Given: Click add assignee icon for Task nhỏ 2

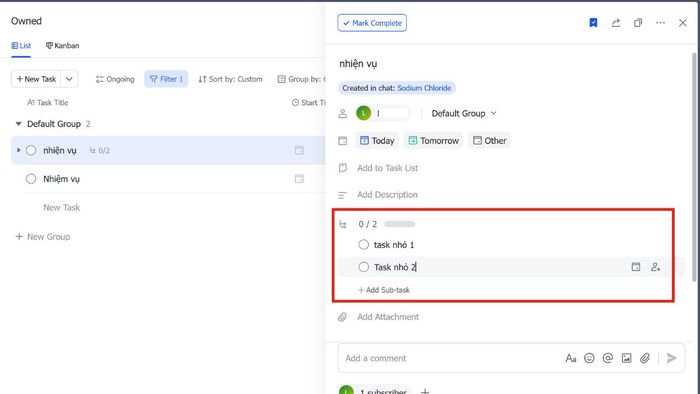Looking at the screenshot, I should click(655, 267).
